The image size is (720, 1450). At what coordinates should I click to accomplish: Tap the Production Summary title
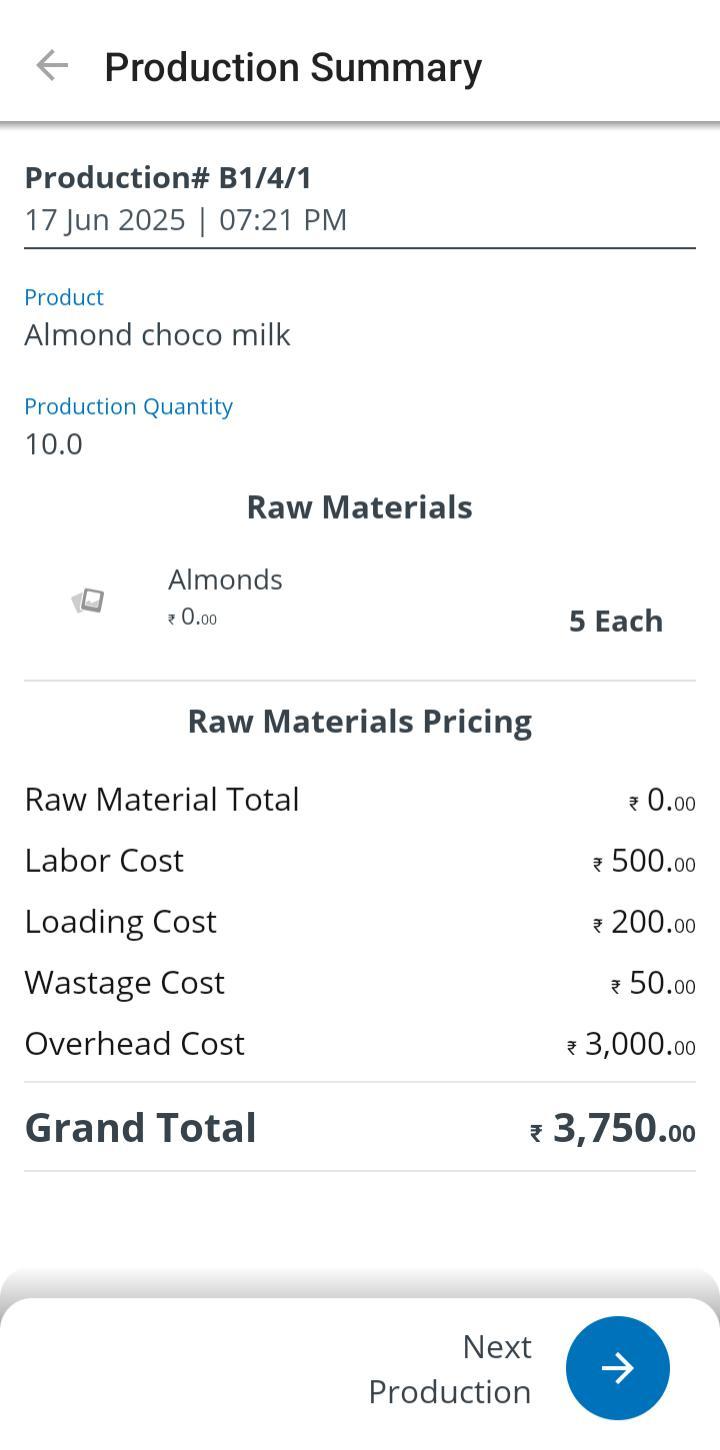[x=293, y=67]
